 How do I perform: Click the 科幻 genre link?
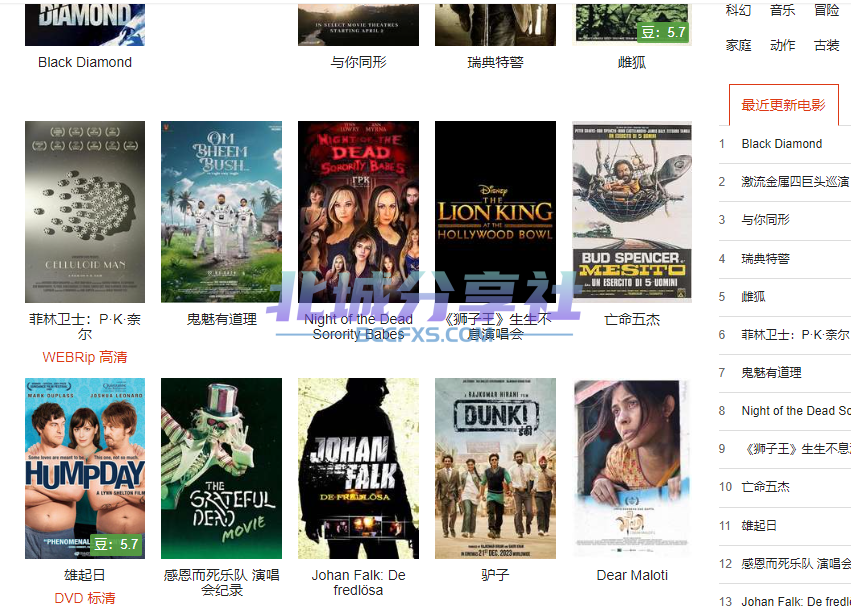click(x=738, y=10)
